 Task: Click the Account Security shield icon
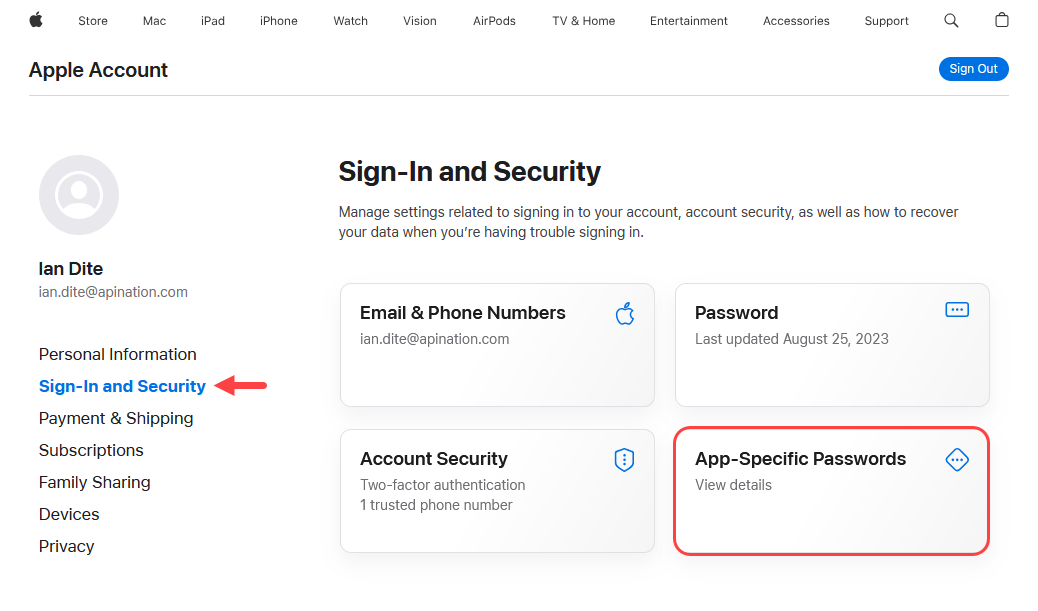pyautogui.click(x=624, y=459)
